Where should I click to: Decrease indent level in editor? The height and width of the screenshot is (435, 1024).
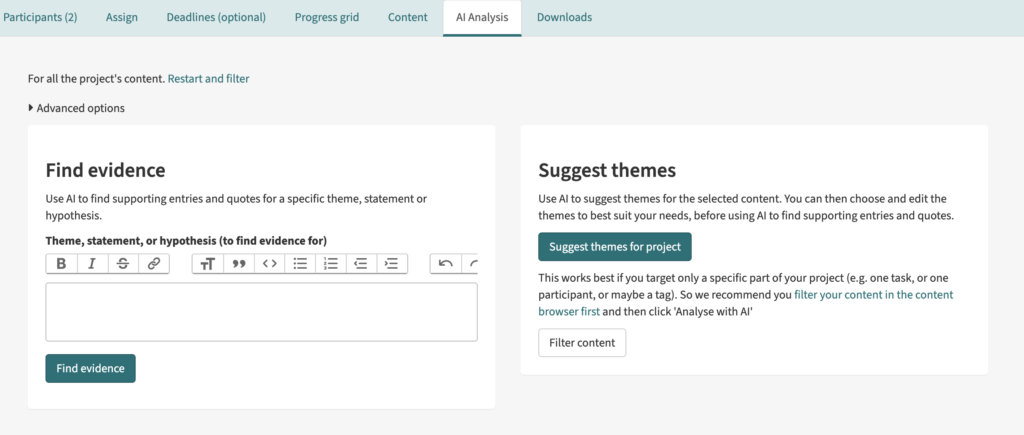[361, 264]
